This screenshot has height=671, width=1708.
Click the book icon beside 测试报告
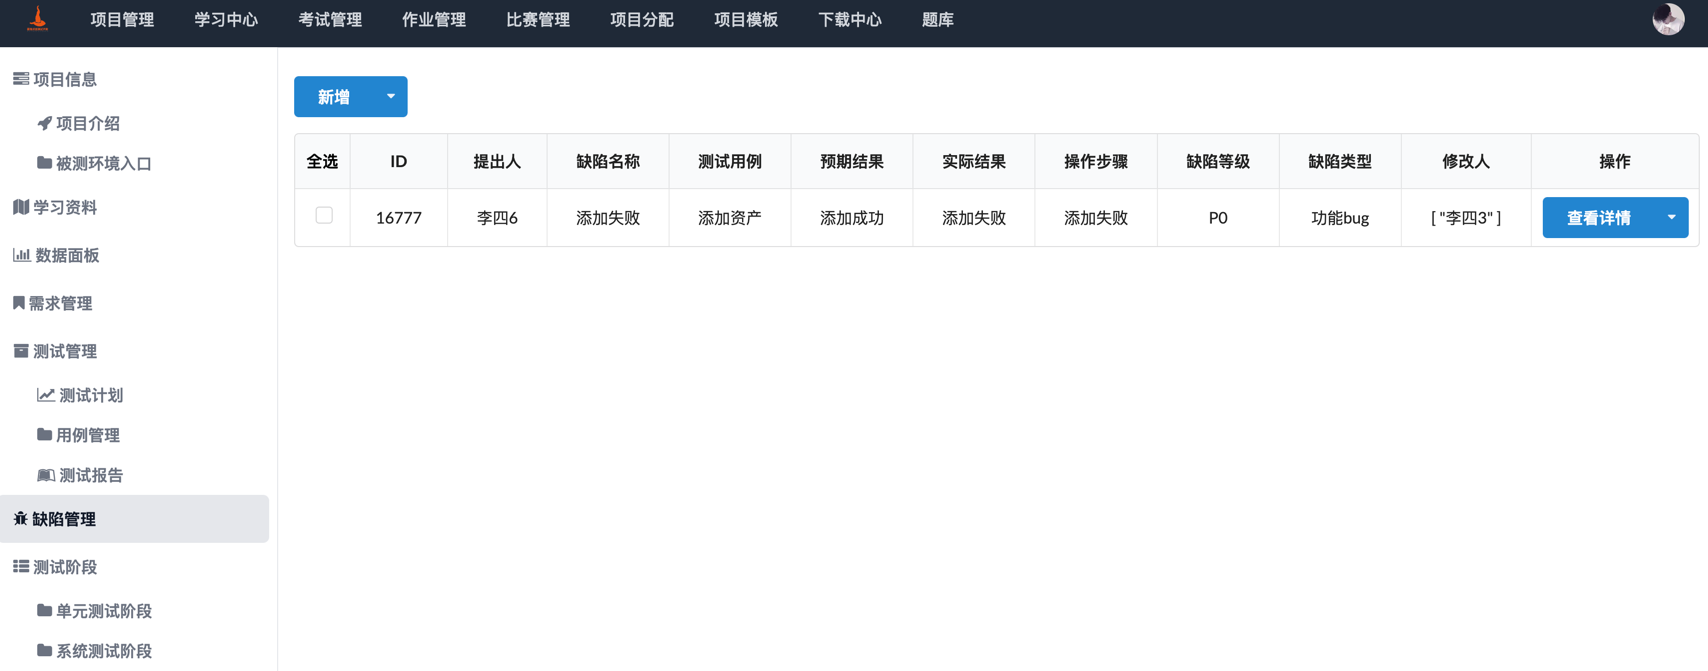click(46, 475)
